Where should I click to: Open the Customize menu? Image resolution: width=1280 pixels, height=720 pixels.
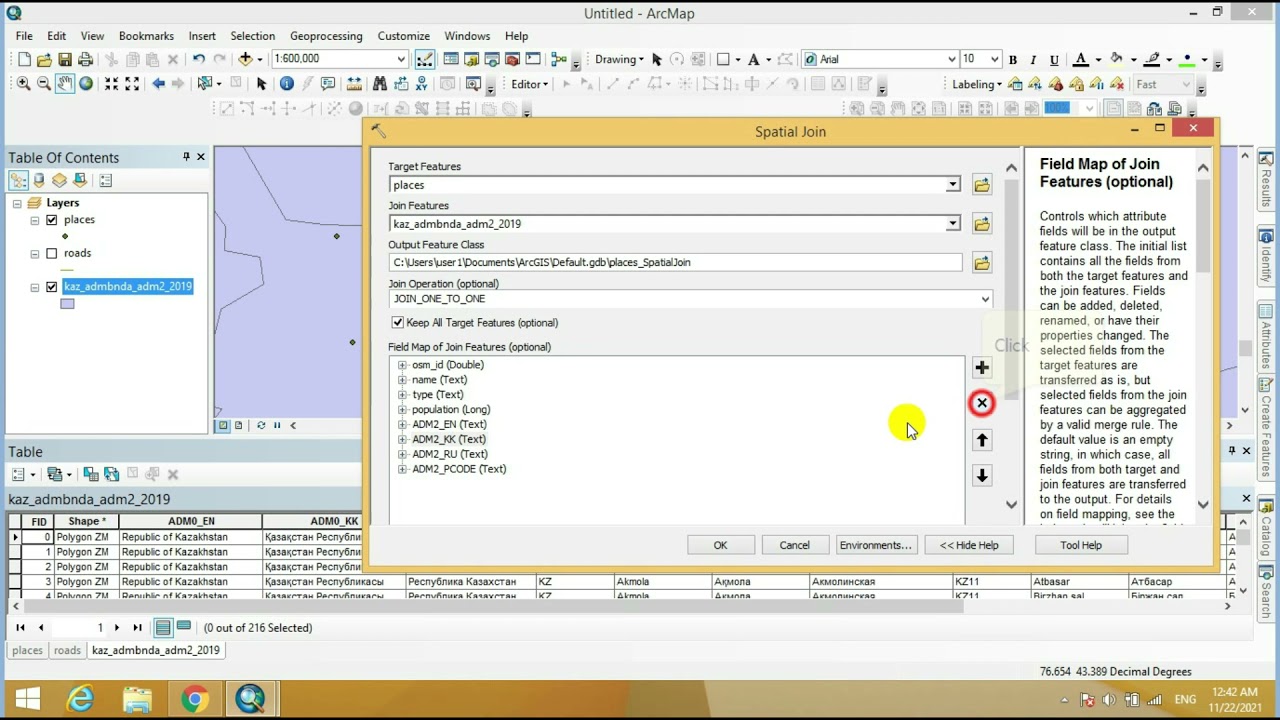point(403,36)
